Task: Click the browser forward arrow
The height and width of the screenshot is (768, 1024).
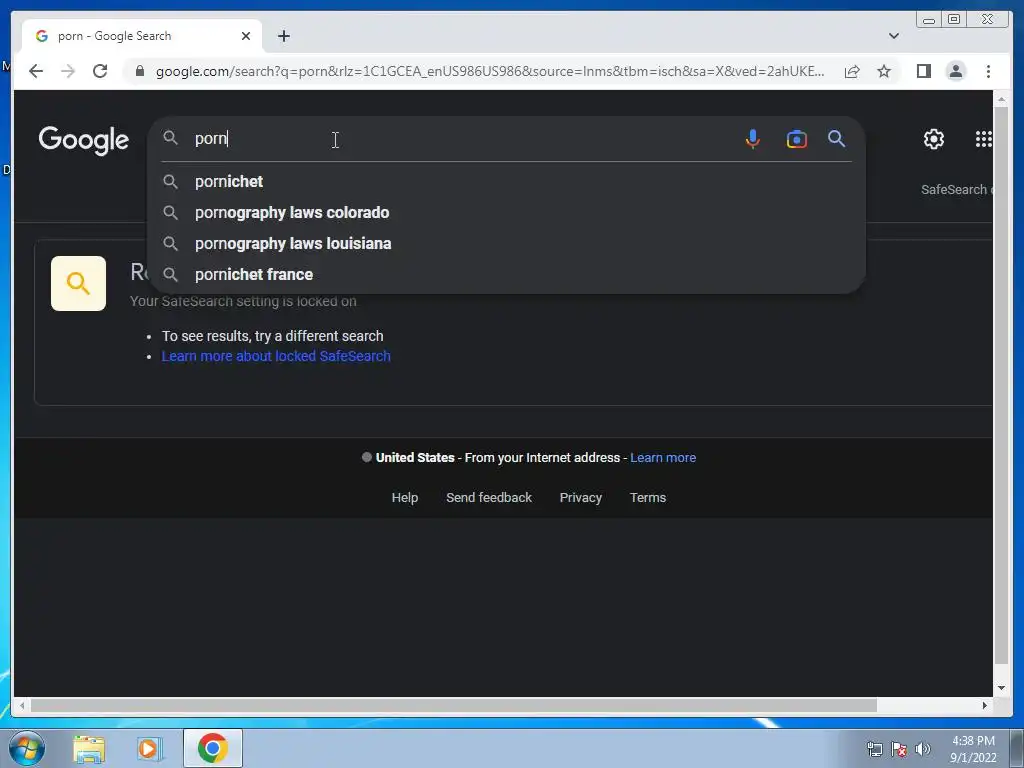Action: click(x=68, y=71)
